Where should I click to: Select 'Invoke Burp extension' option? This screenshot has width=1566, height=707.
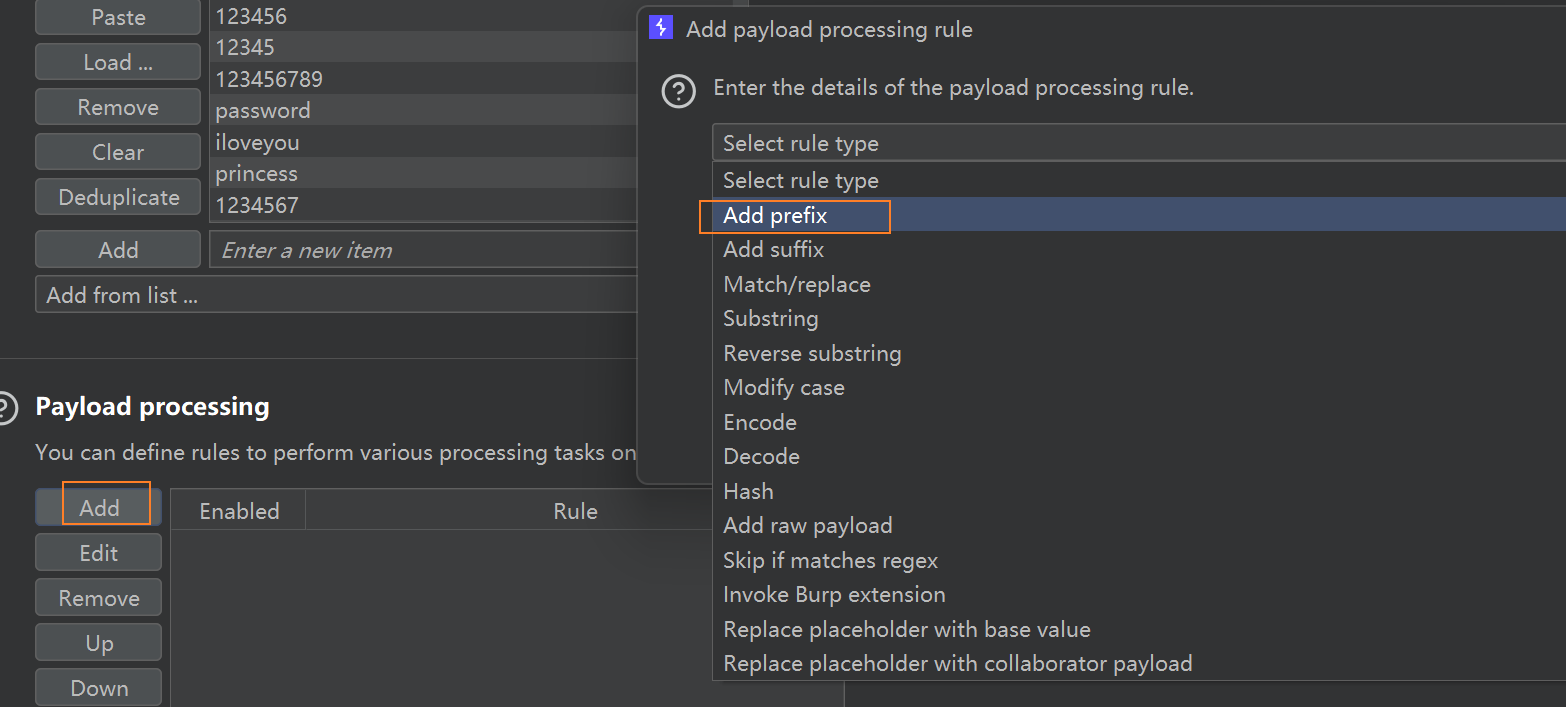(834, 595)
